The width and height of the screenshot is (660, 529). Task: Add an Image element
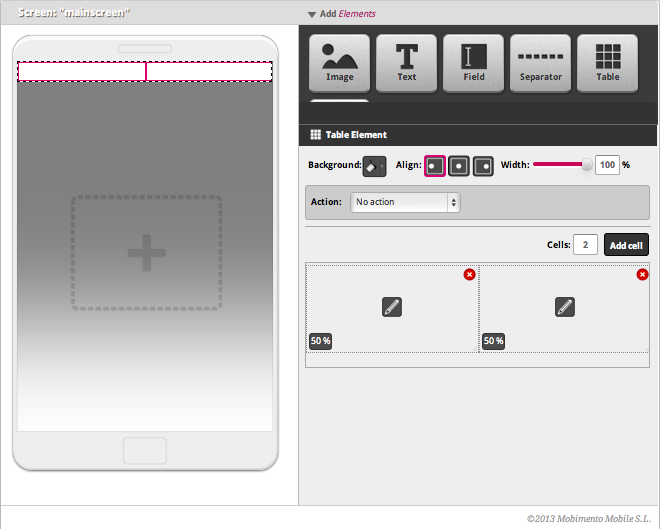[x=339, y=63]
